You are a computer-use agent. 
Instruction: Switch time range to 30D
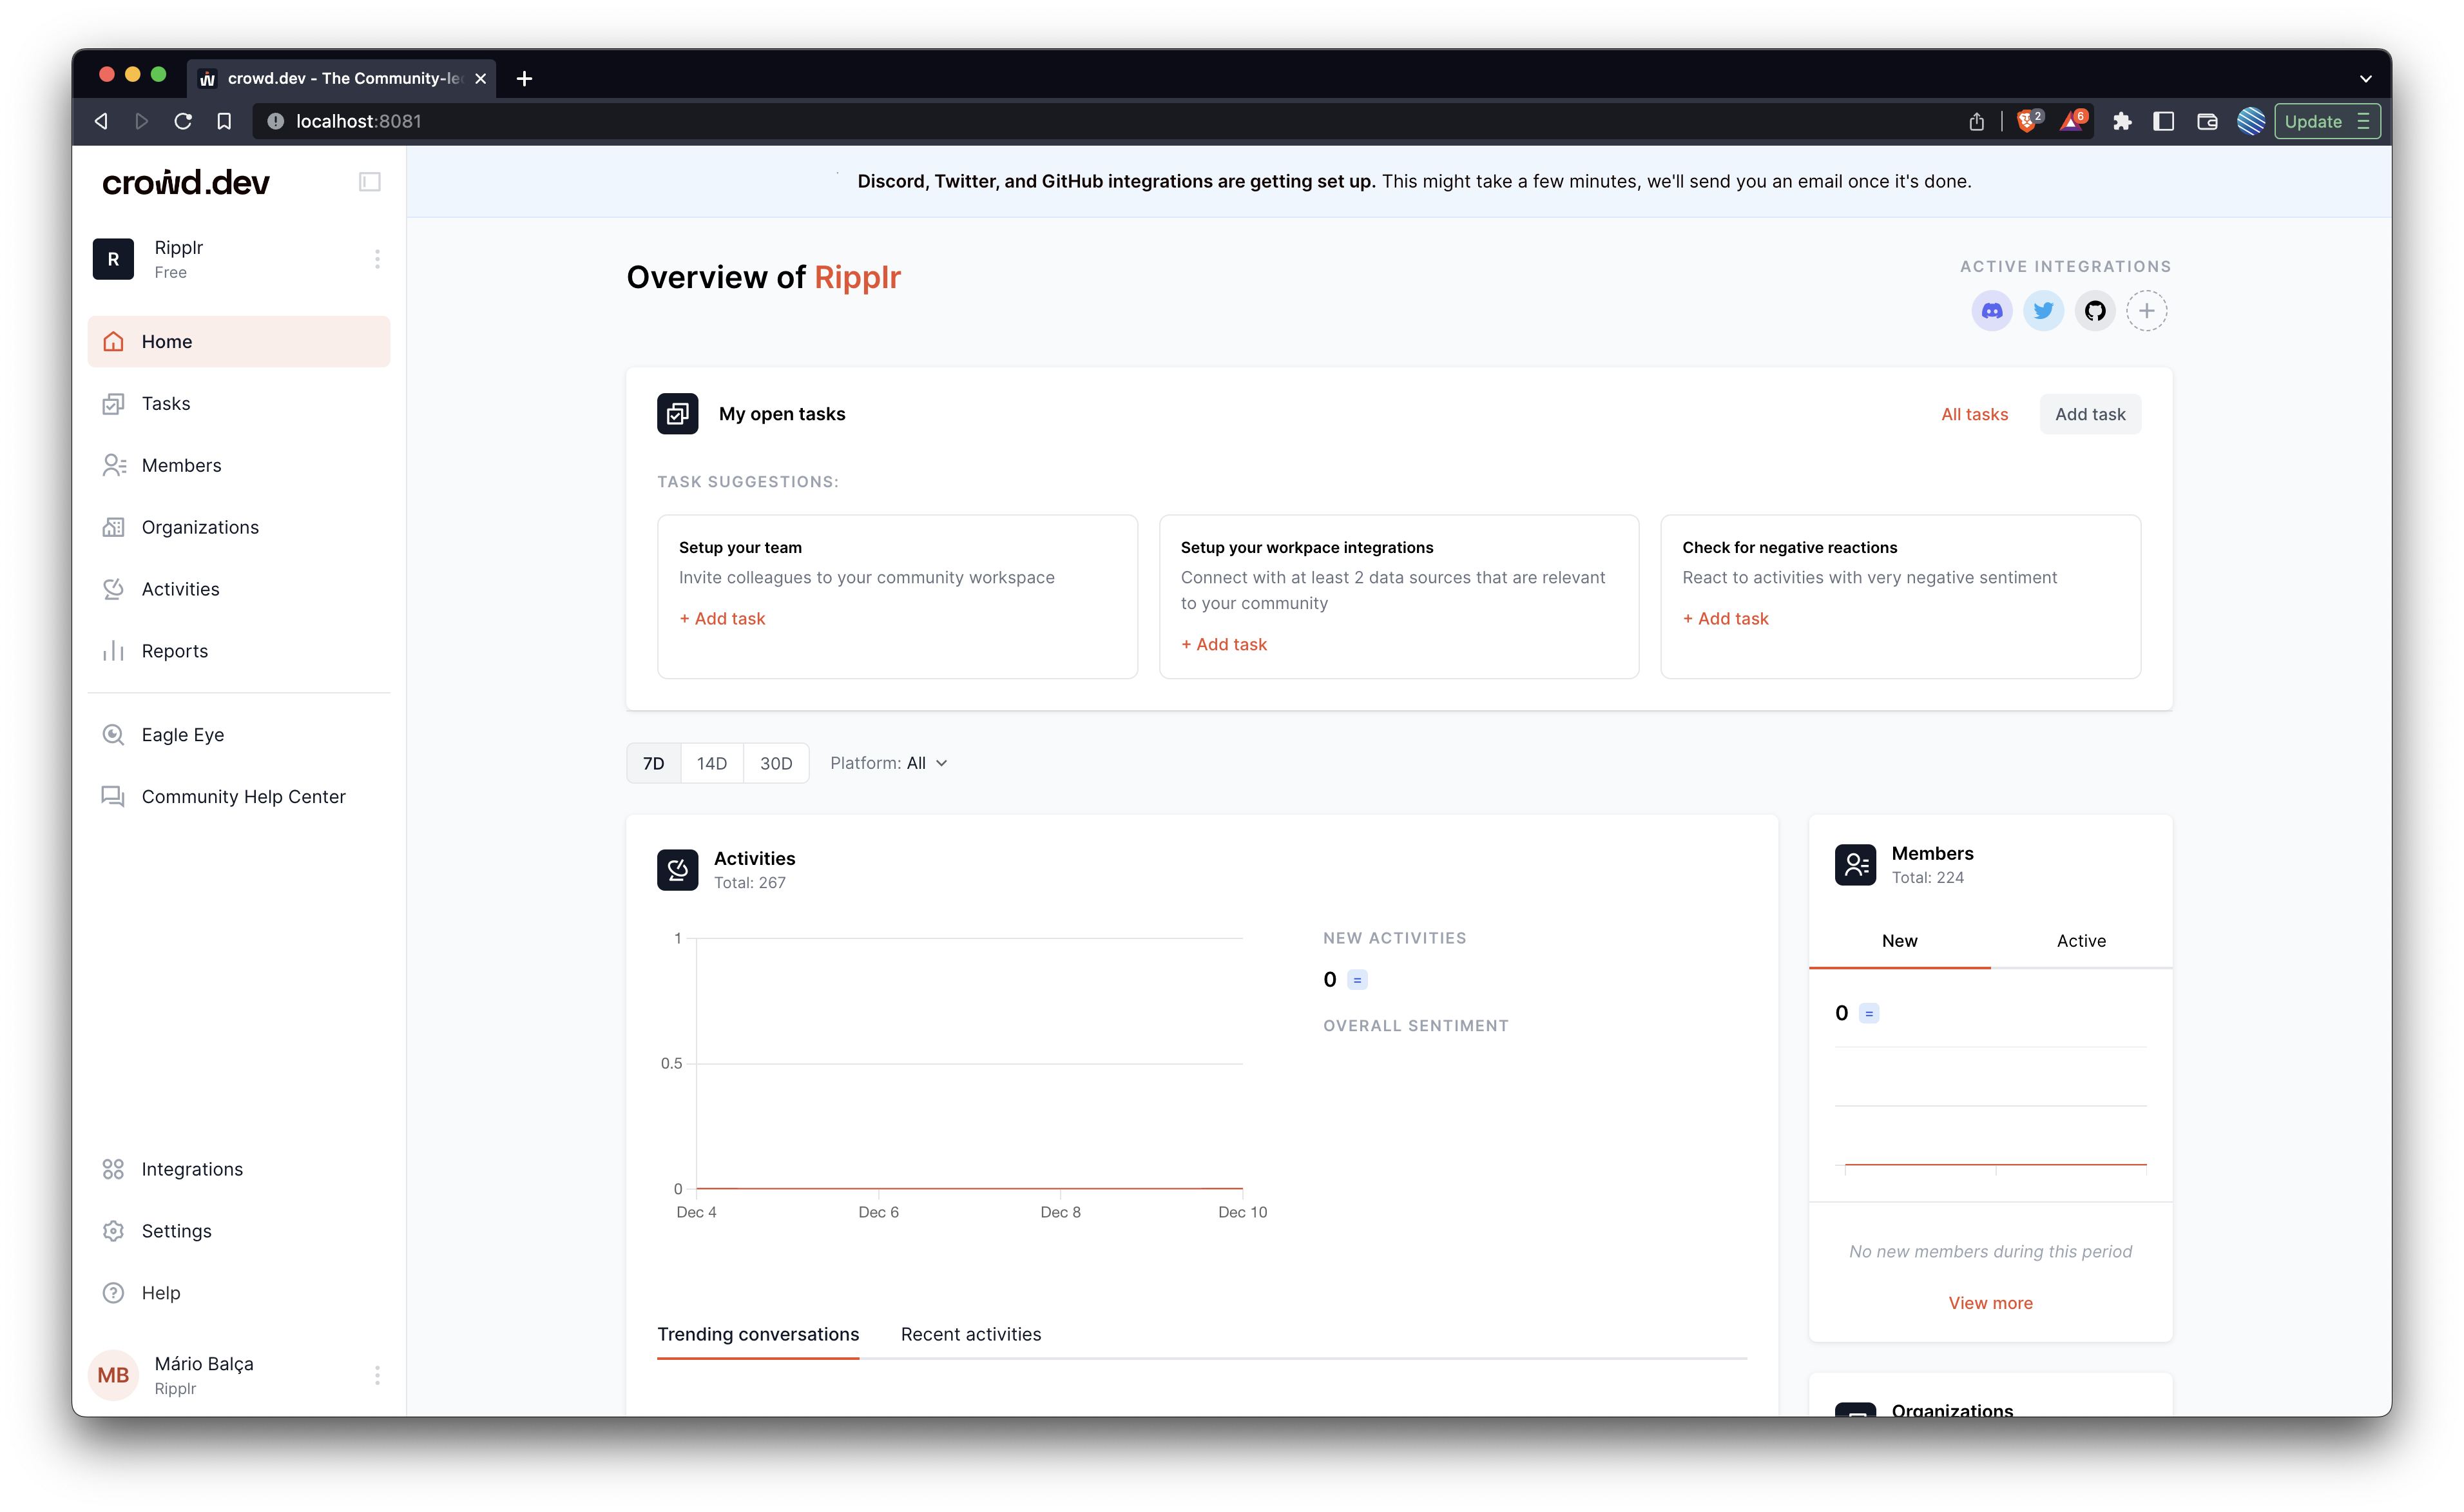pyautogui.click(x=775, y=763)
